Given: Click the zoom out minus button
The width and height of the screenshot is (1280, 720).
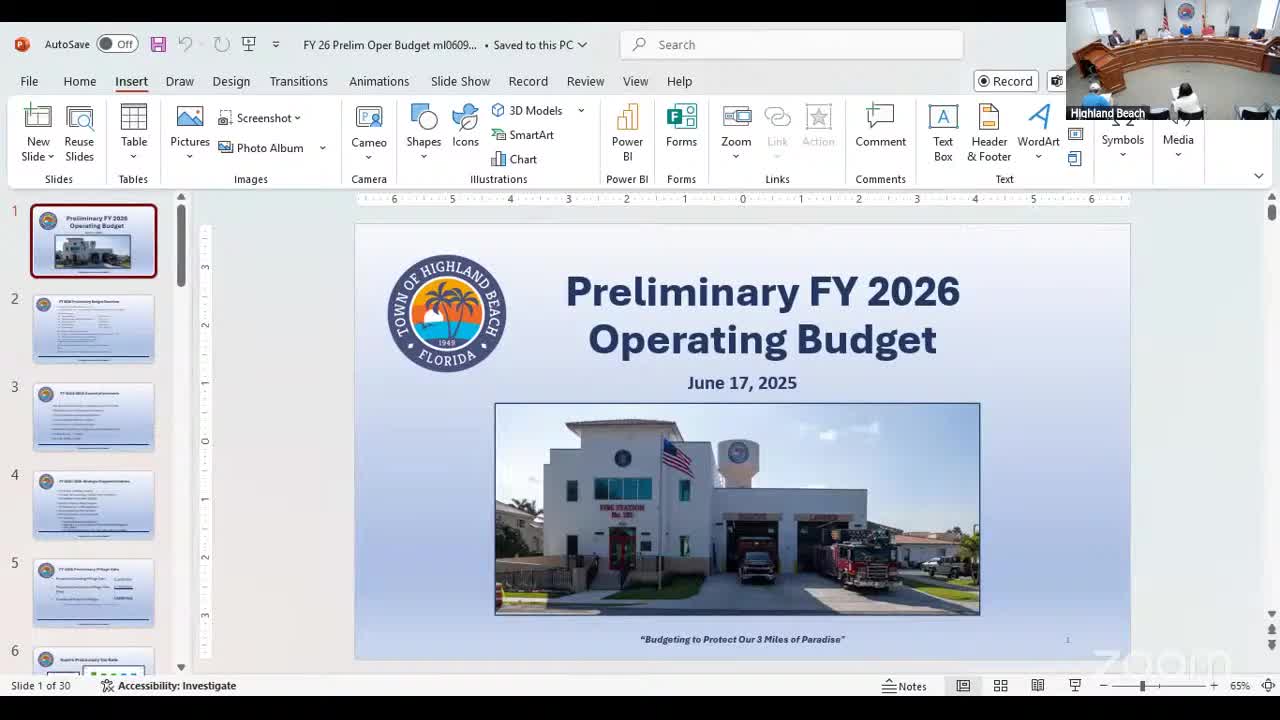Looking at the screenshot, I should point(1103,685).
